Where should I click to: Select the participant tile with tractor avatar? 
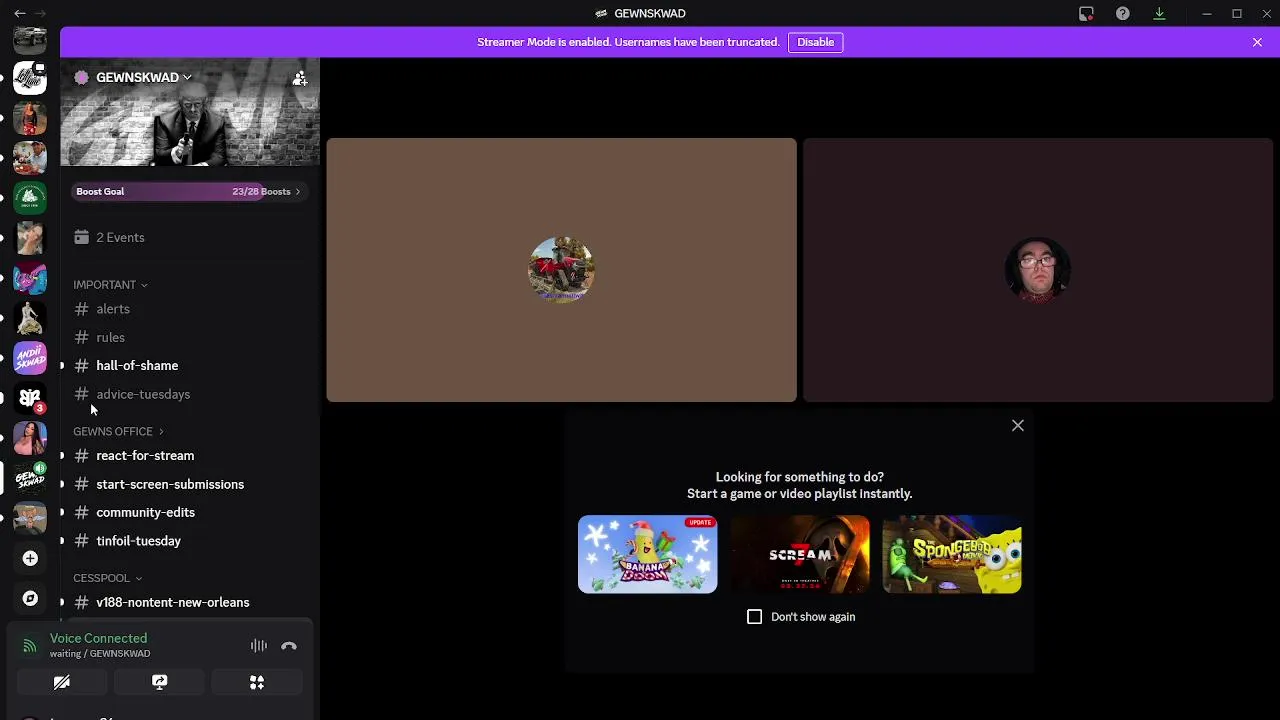coord(561,270)
